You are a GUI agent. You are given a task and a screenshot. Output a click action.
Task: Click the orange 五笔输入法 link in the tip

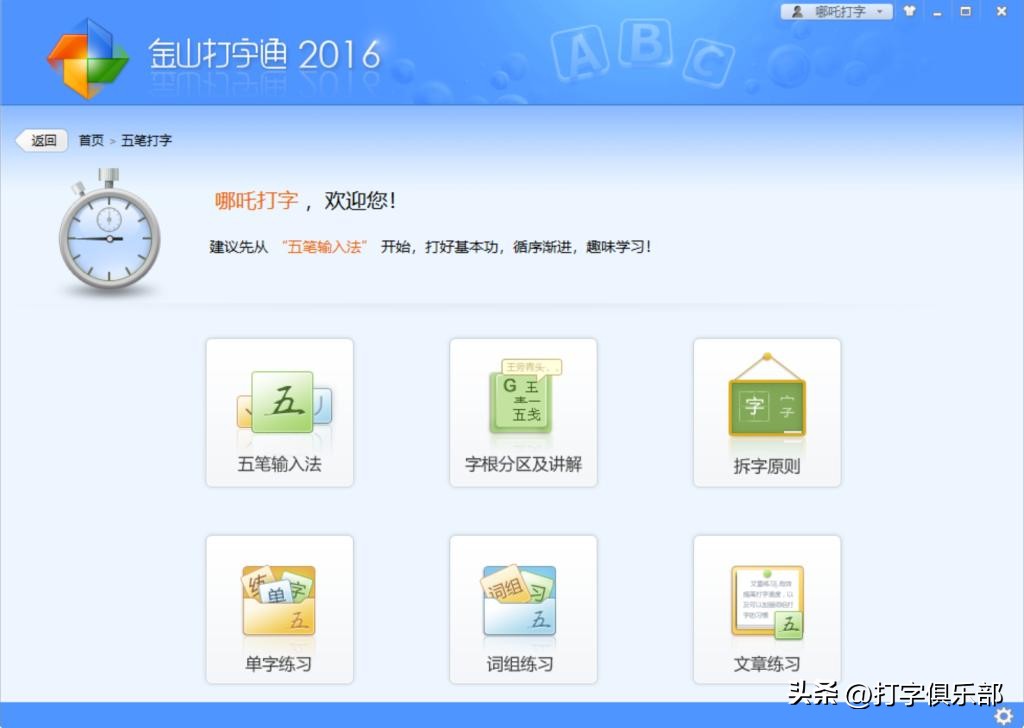click(x=325, y=246)
